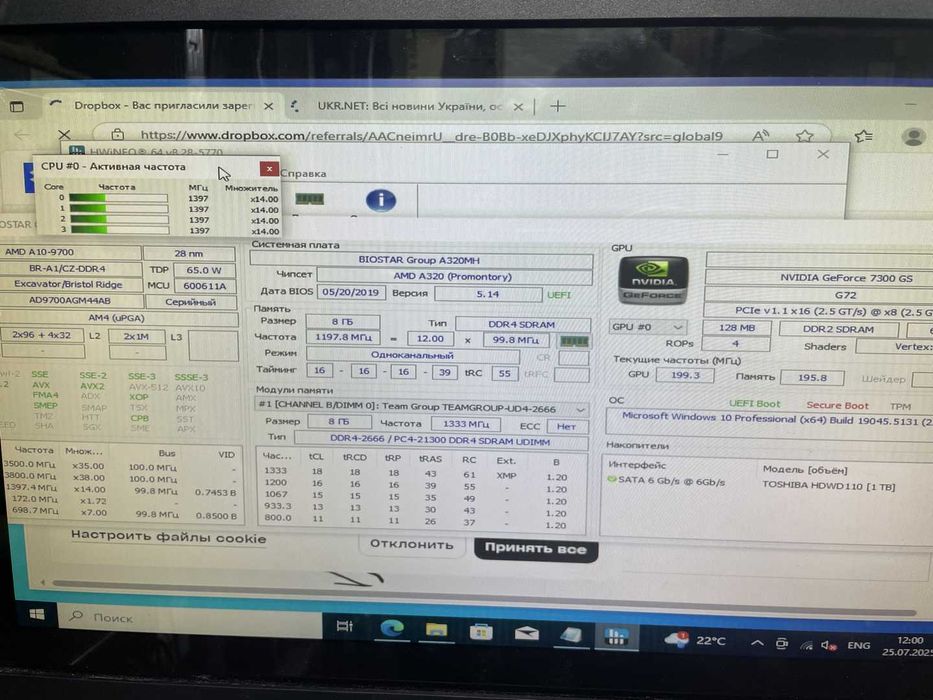Stop loading the page in Edge
The image size is (933, 700).
click(x=64, y=135)
